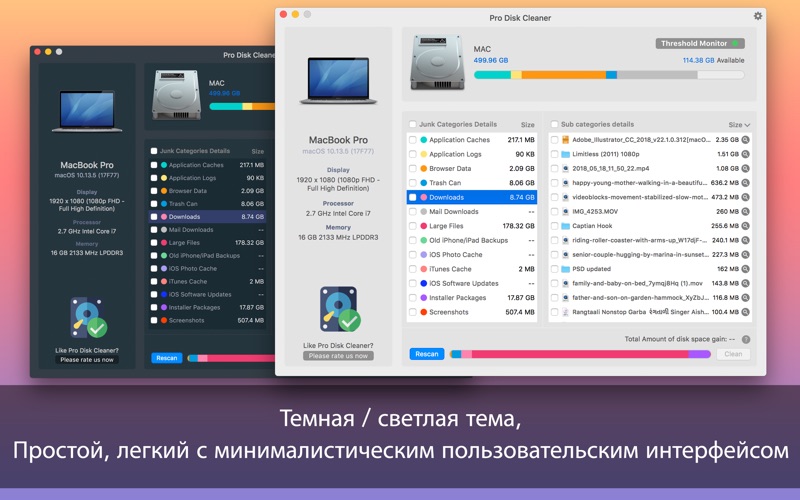Tick Installer Packages checkbox in dark window
The width and height of the screenshot is (800, 500).
tap(154, 308)
